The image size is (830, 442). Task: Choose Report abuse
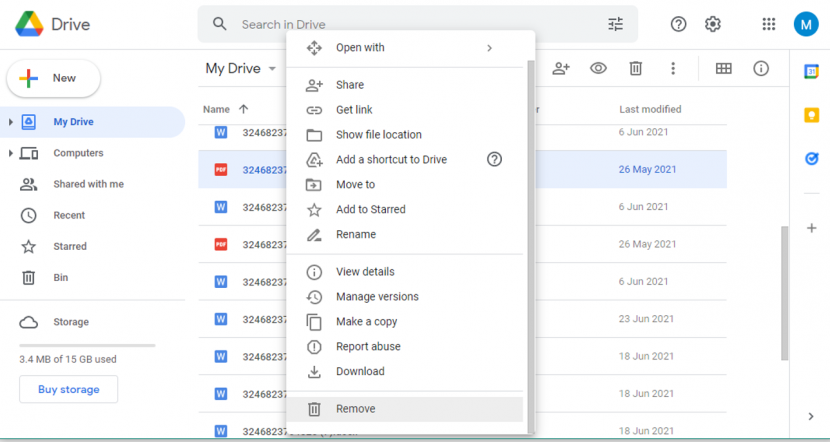coord(405,346)
